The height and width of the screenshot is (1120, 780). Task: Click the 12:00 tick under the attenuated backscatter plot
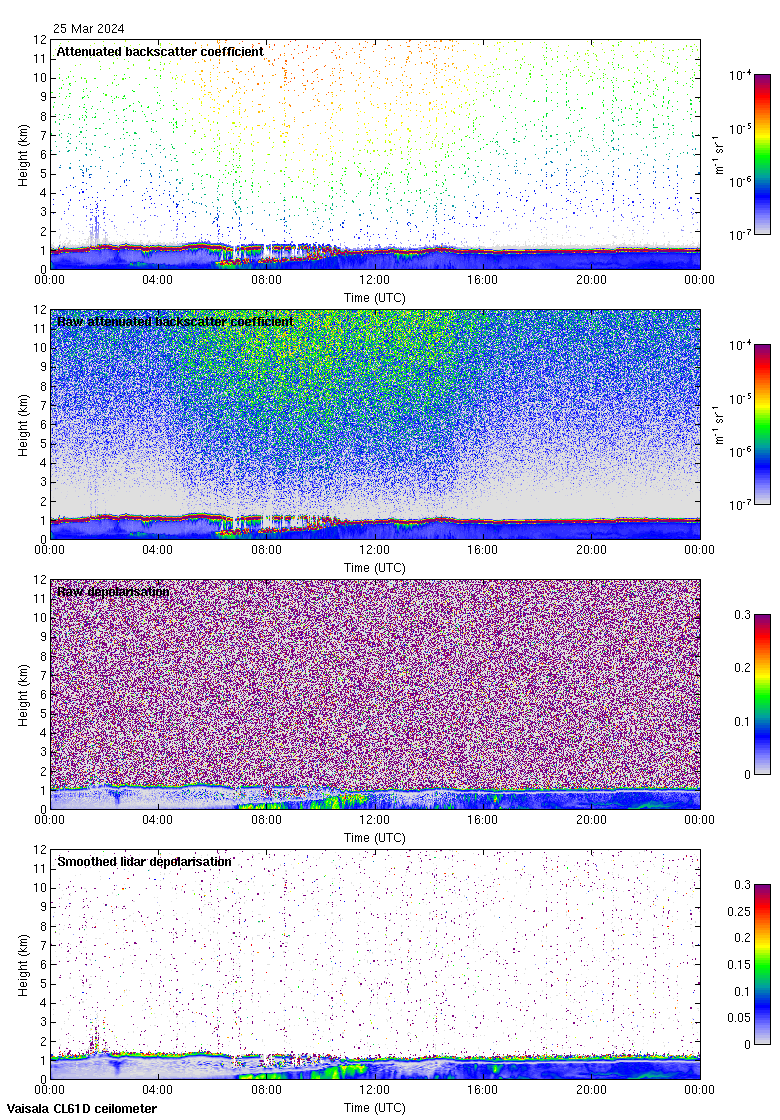374,280
